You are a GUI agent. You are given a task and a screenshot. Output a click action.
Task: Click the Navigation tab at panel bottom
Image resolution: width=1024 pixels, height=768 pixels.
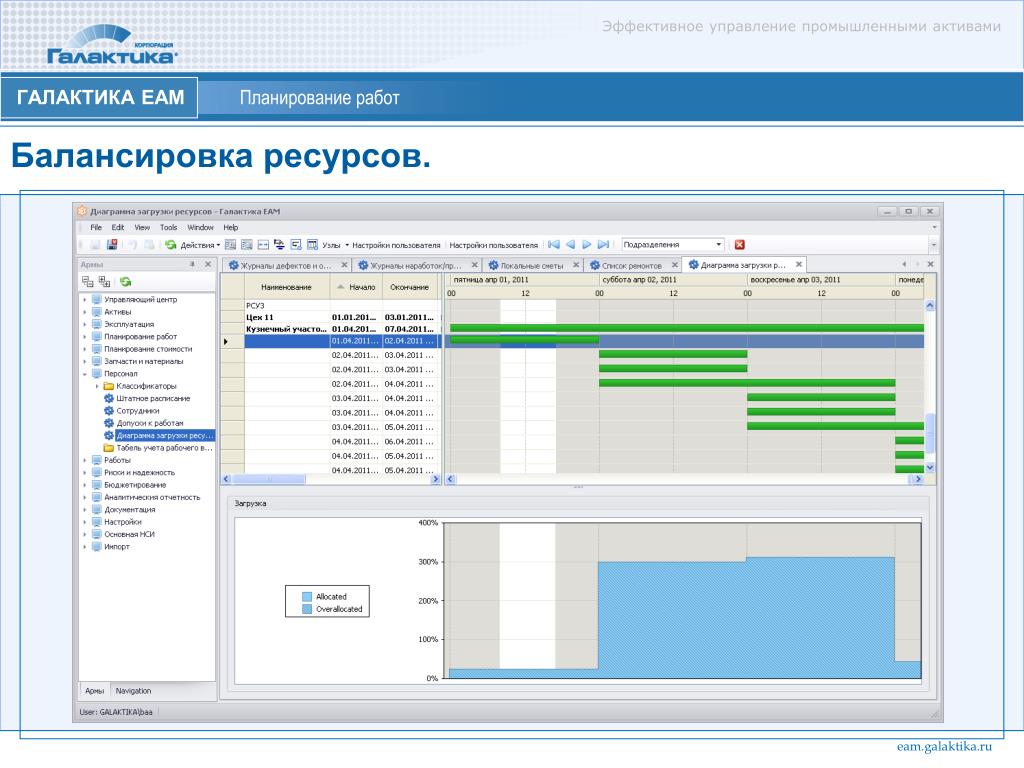click(133, 691)
